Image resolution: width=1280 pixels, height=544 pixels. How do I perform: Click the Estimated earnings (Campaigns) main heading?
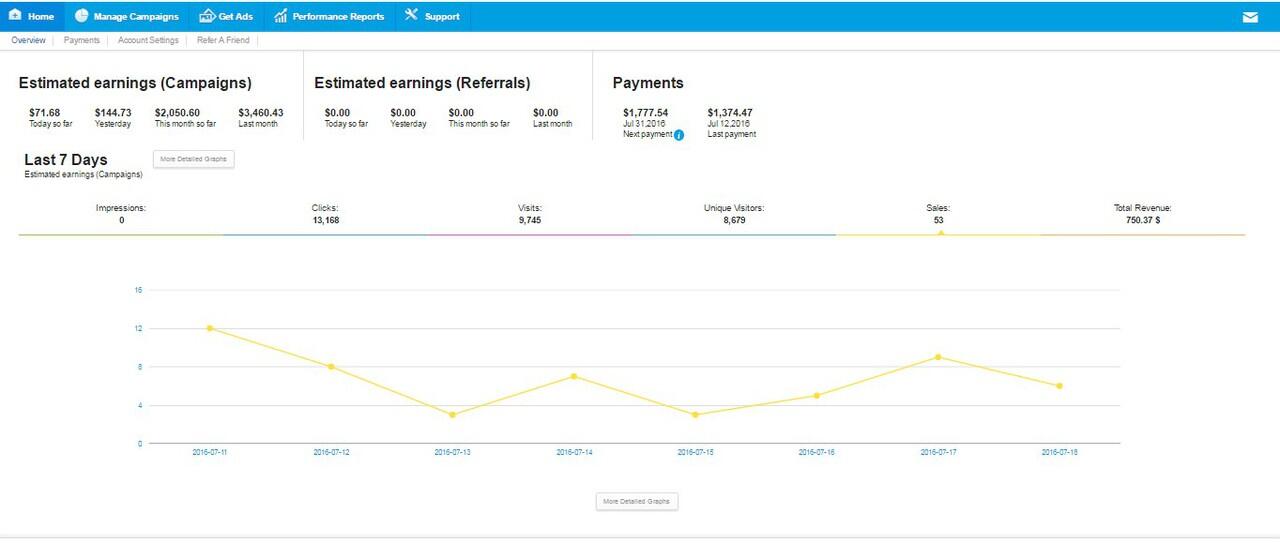[135, 83]
